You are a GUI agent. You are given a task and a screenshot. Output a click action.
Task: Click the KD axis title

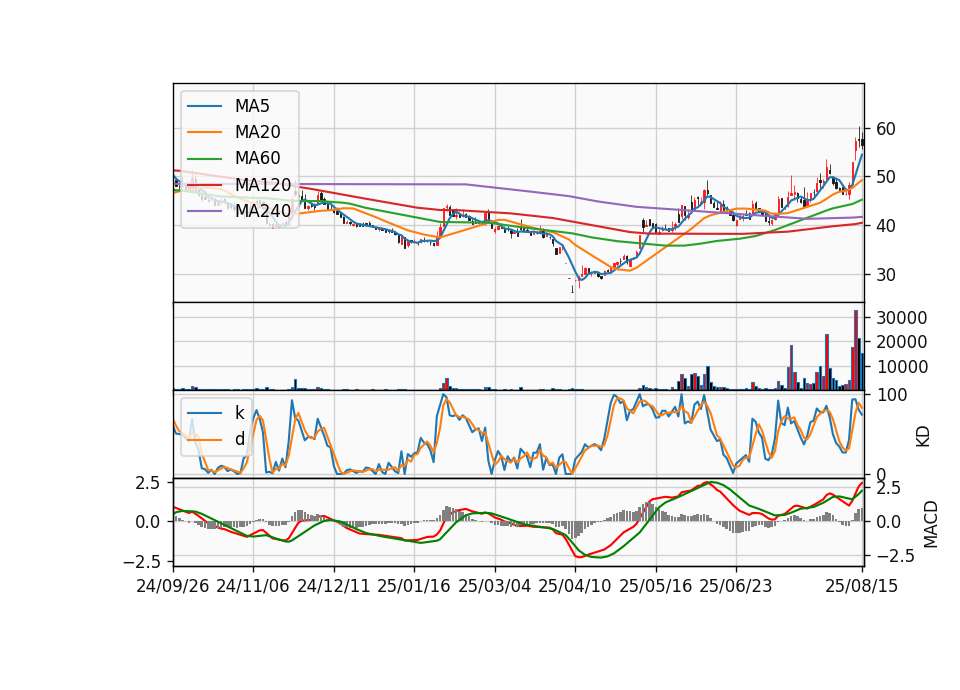923,437
